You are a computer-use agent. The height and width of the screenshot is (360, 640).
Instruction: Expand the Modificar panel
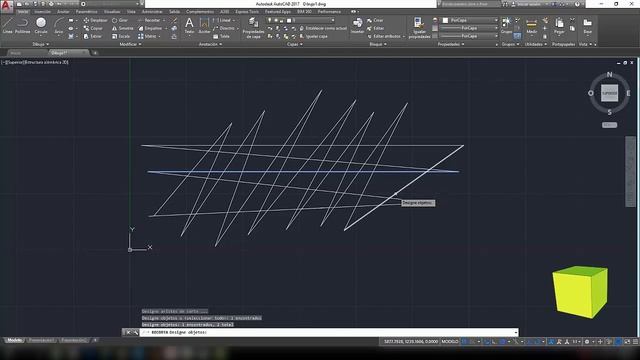(130, 44)
